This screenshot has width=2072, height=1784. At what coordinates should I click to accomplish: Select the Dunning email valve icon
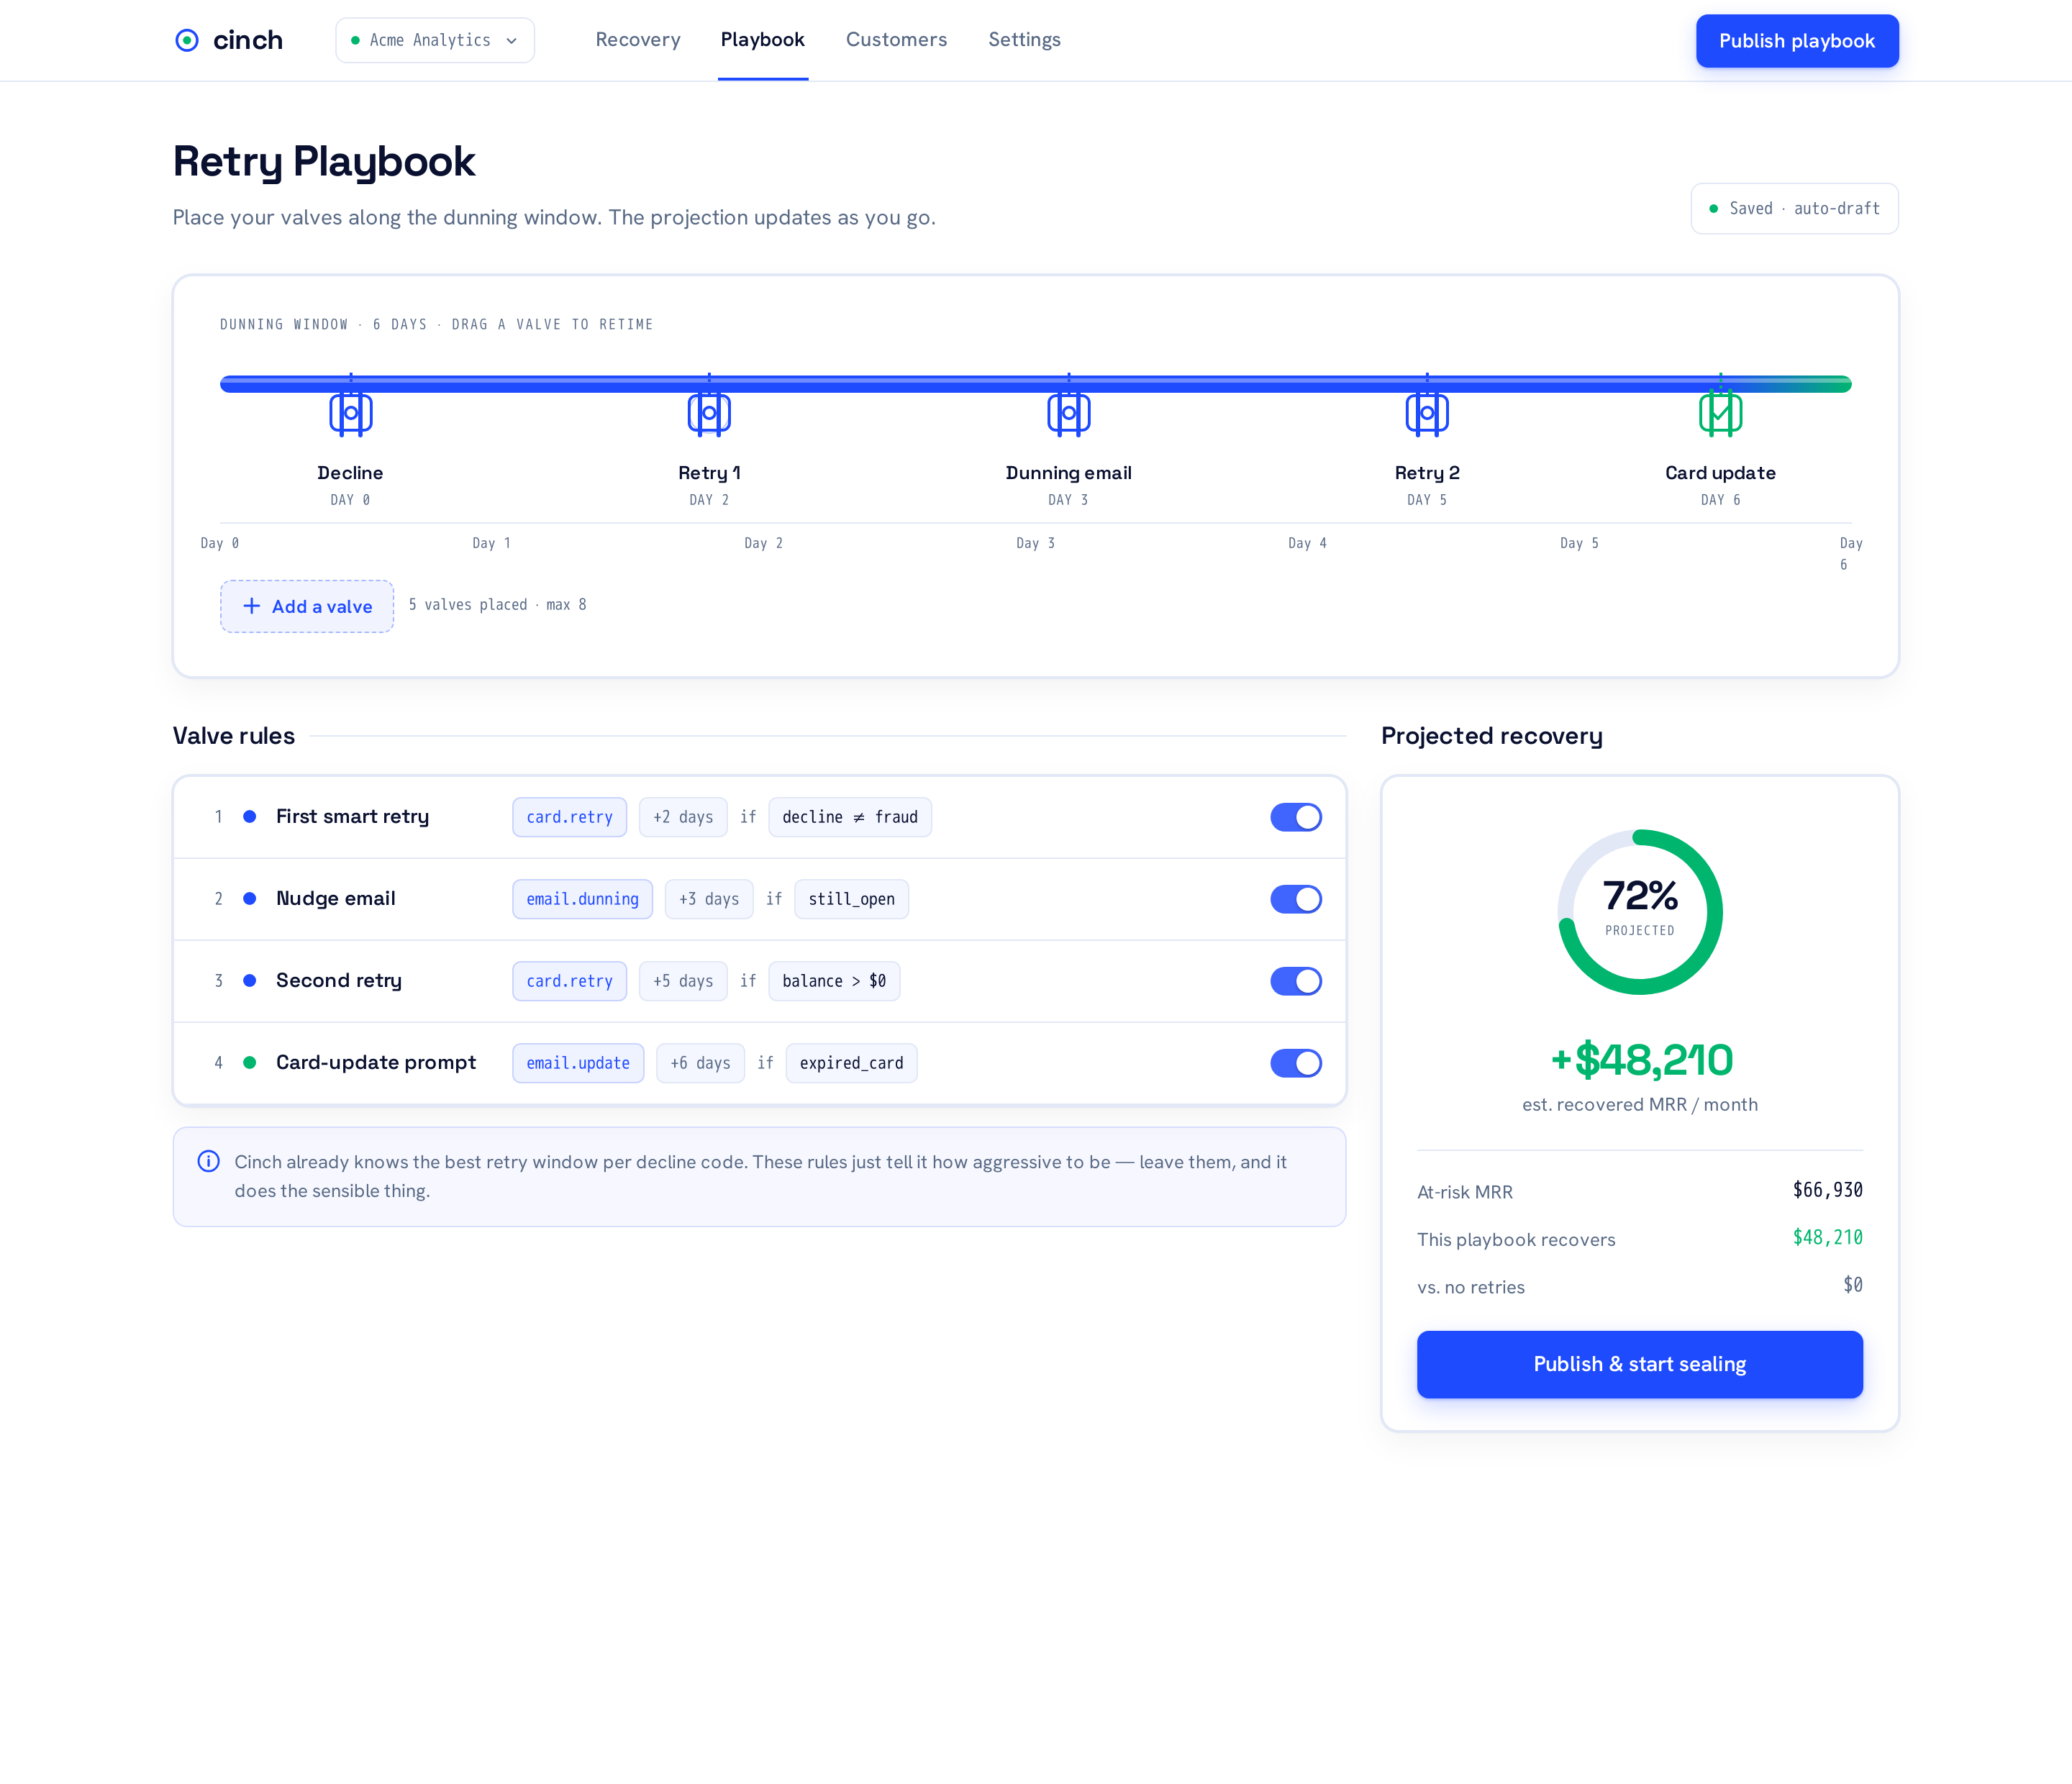point(1068,412)
